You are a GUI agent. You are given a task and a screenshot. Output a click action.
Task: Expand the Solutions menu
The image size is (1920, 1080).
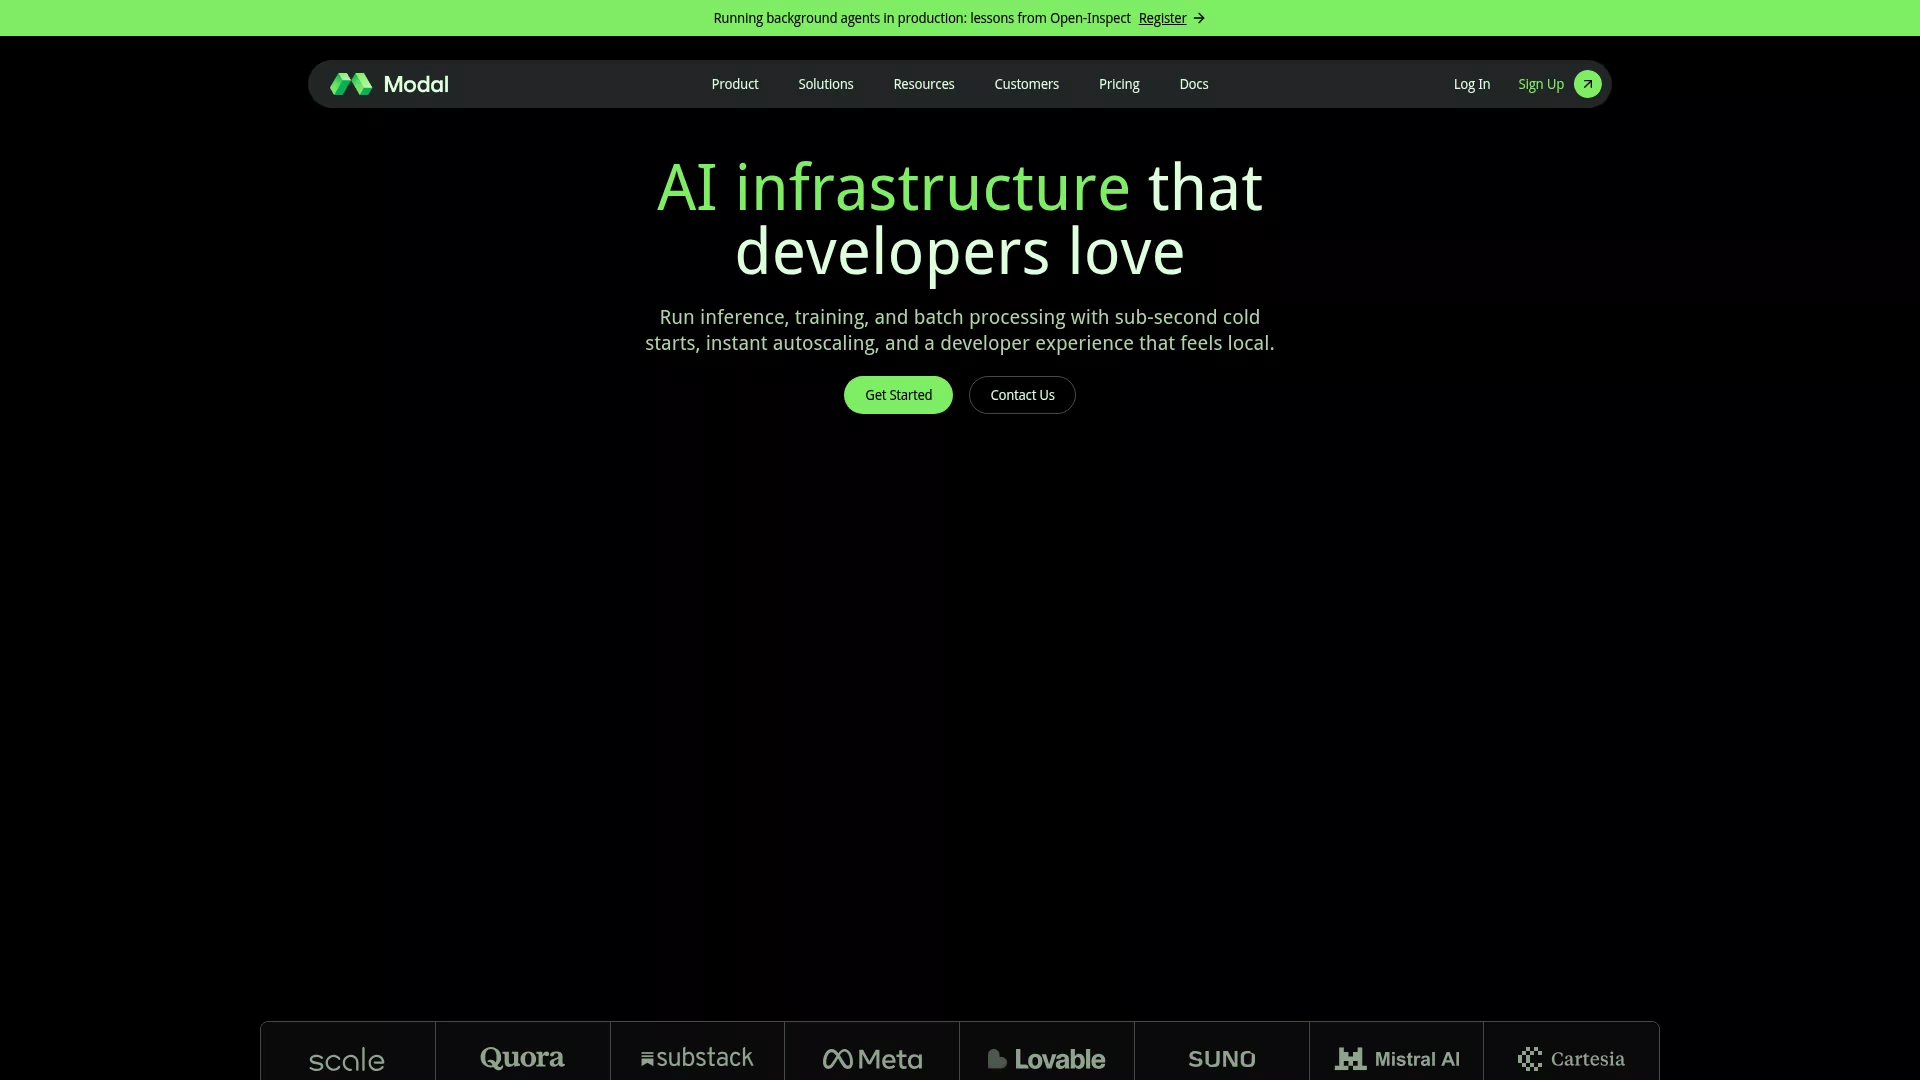tap(826, 84)
